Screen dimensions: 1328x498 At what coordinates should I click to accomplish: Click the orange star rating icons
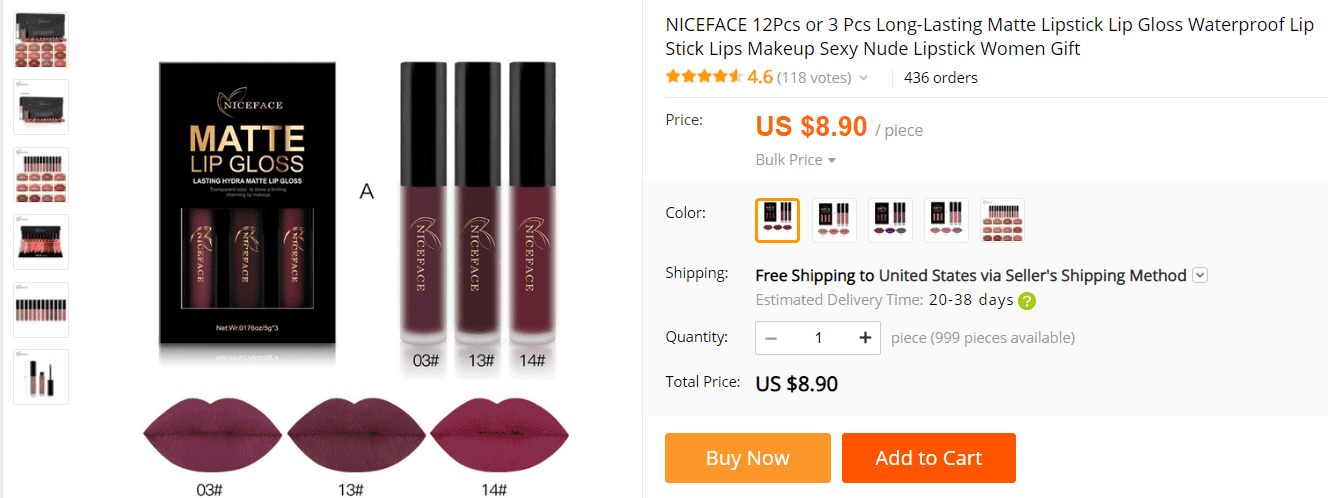pos(703,77)
